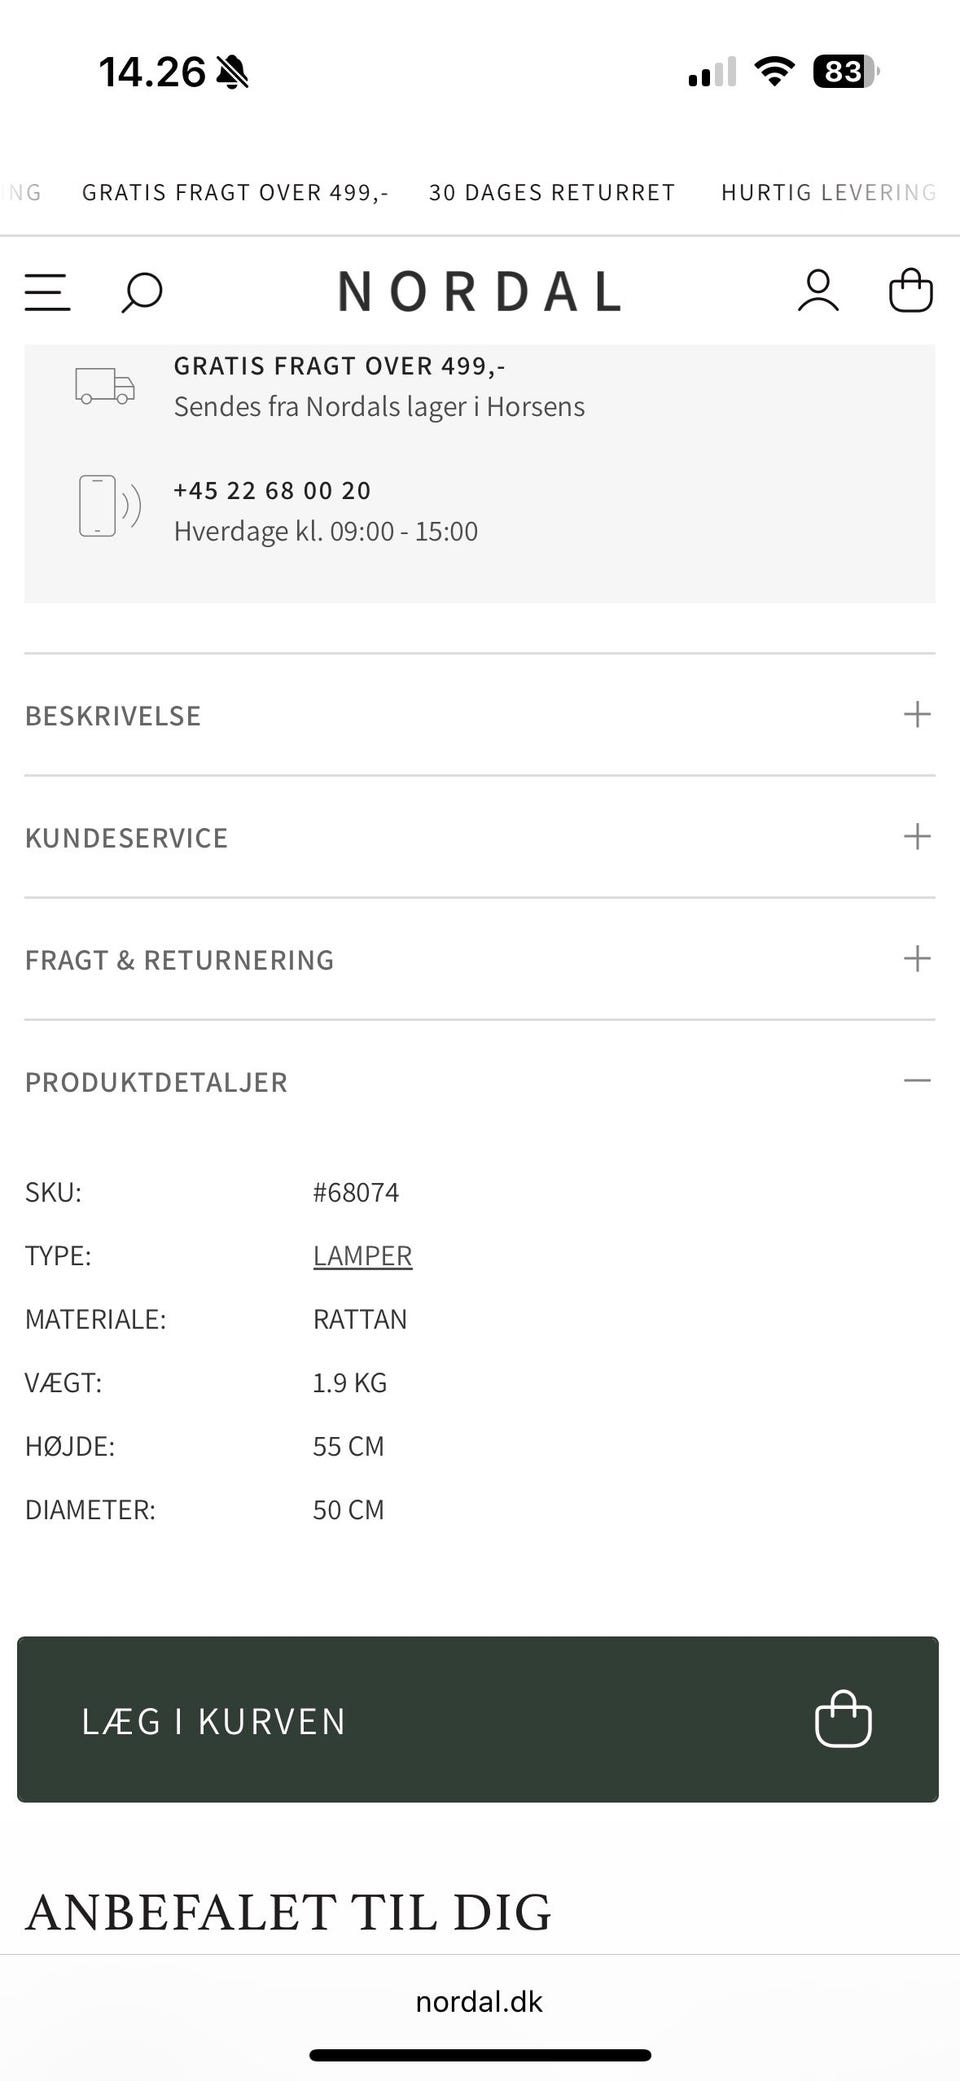This screenshot has width=960, height=2081.
Task: Tap the search magnifier icon
Action: pos(141,292)
